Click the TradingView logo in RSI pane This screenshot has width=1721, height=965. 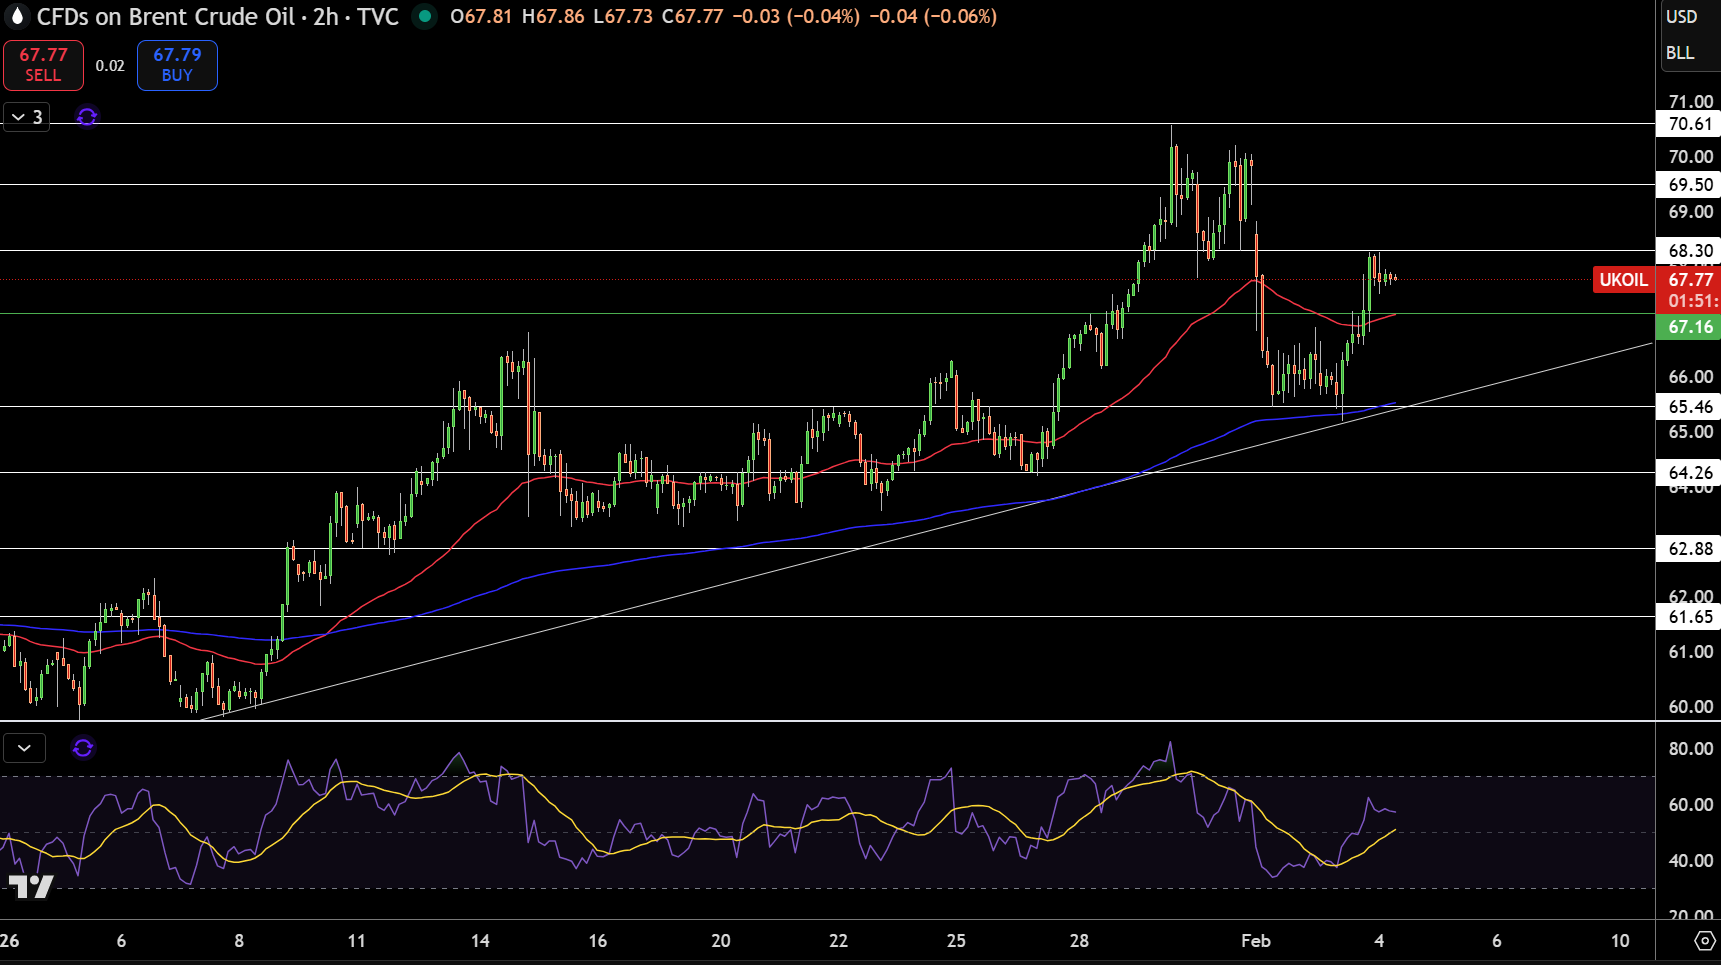coord(31,886)
